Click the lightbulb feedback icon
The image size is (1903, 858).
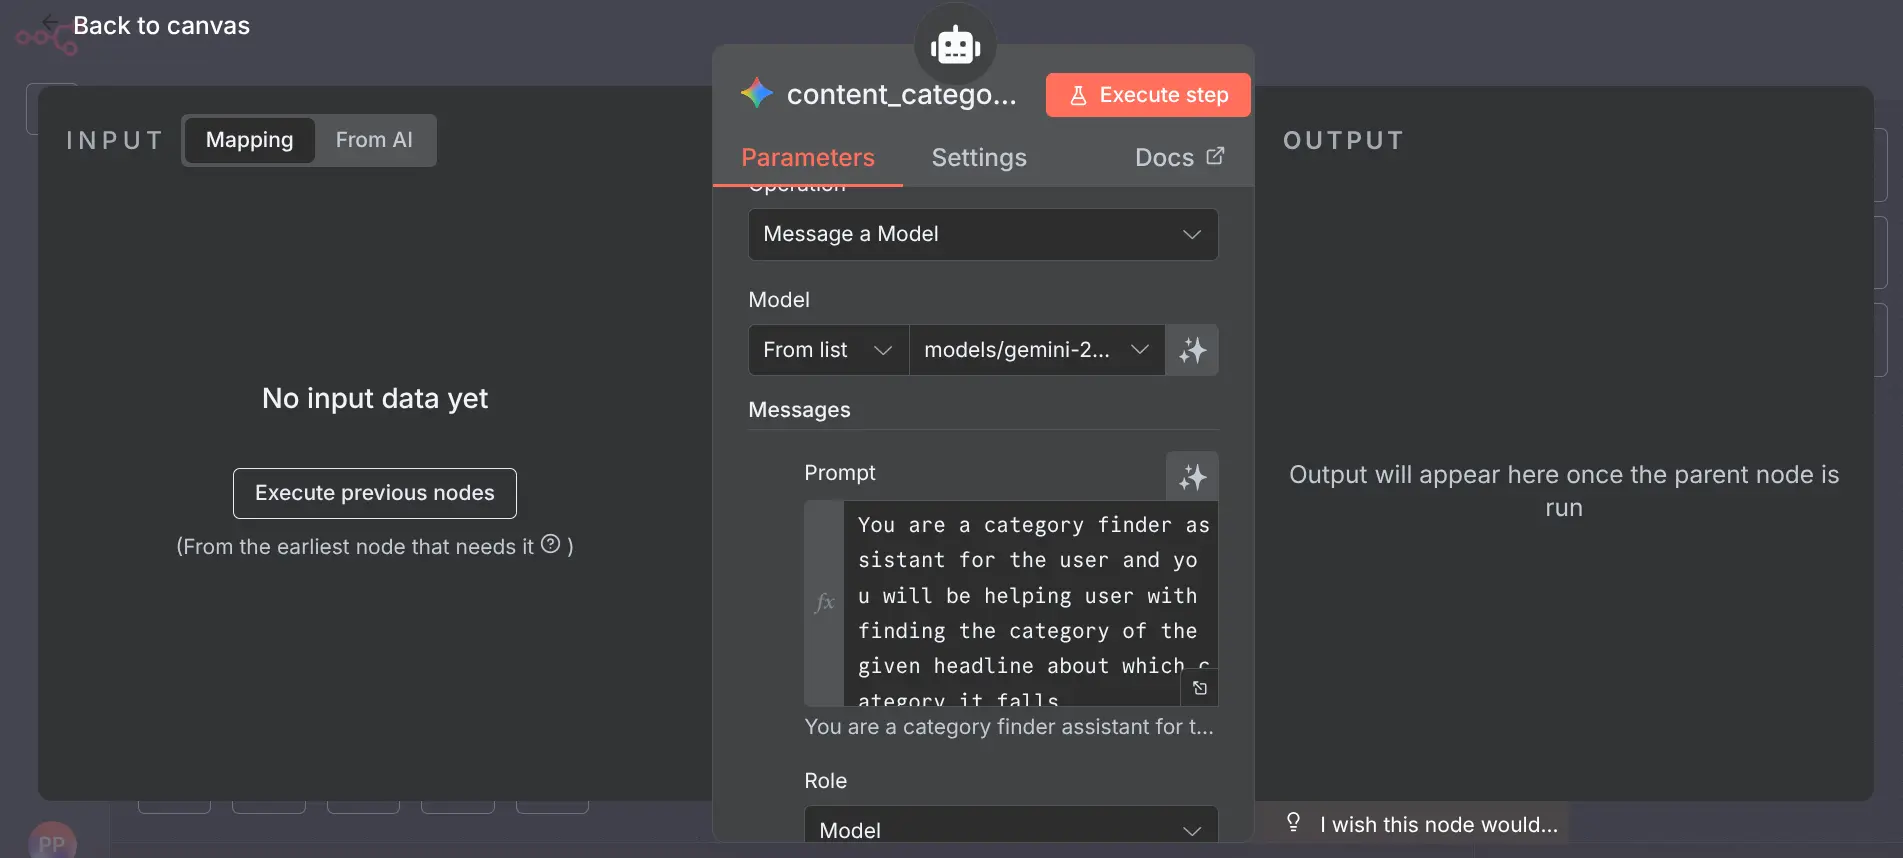tap(1293, 823)
